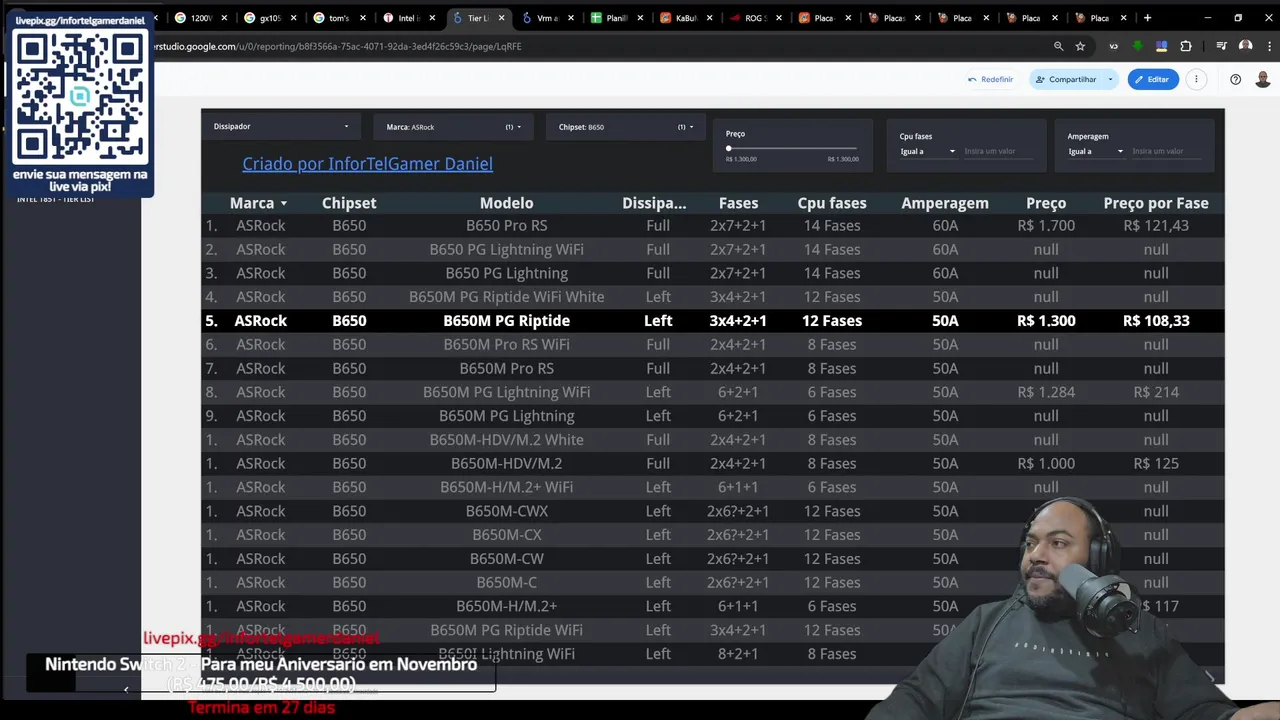Open the media control icon in browser toolbar
Image resolution: width=1280 pixels, height=720 pixels.
[x=1221, y=46]
